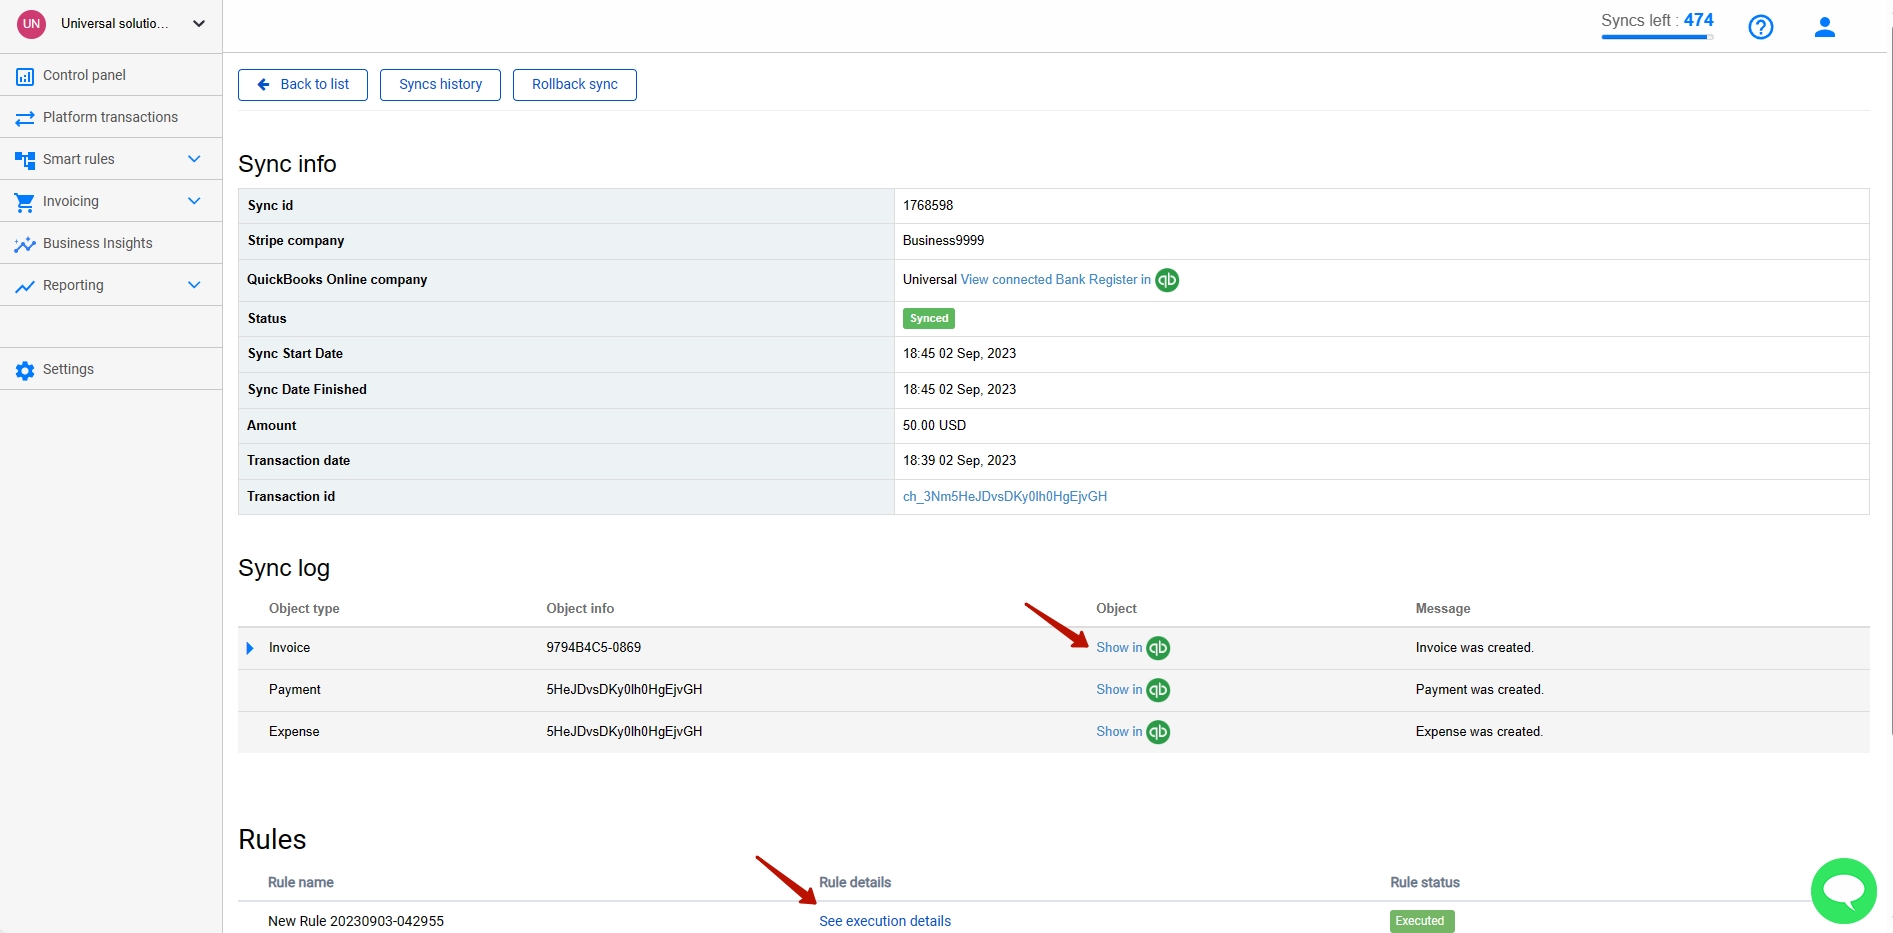Select the Platform transactions arrows icon
This screenshot has width=1893, height=933.
pos(24,117)
